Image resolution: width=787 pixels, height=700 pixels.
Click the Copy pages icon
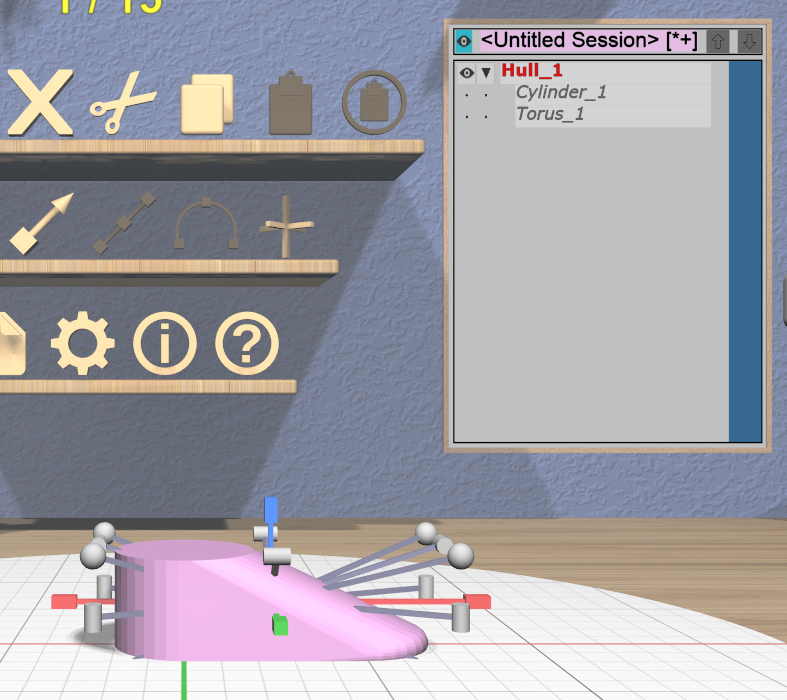click(206, 103)
